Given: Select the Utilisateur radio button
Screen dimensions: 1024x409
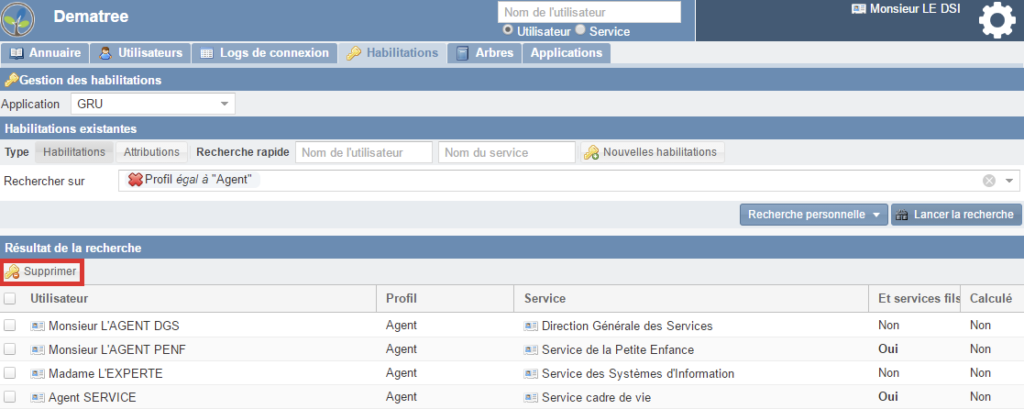Looking at the screenshot, I should (x=507, y=31).
